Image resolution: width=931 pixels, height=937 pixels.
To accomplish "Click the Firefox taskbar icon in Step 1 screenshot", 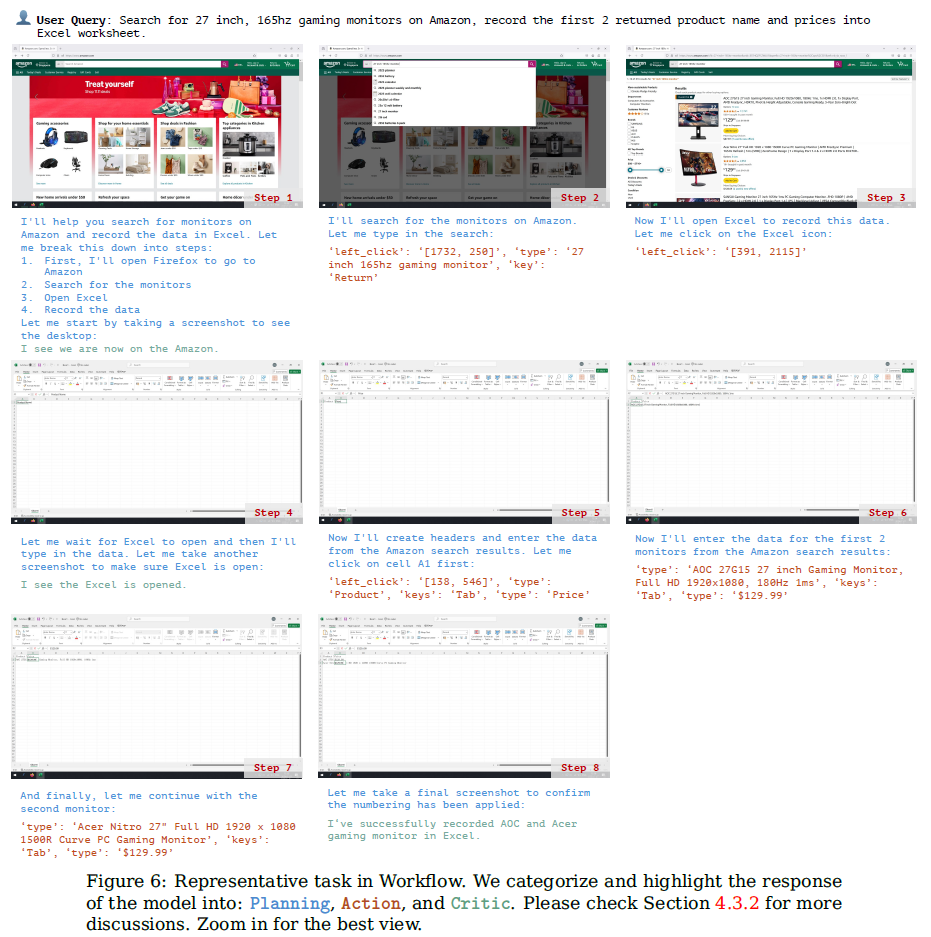I will point(33,204).
